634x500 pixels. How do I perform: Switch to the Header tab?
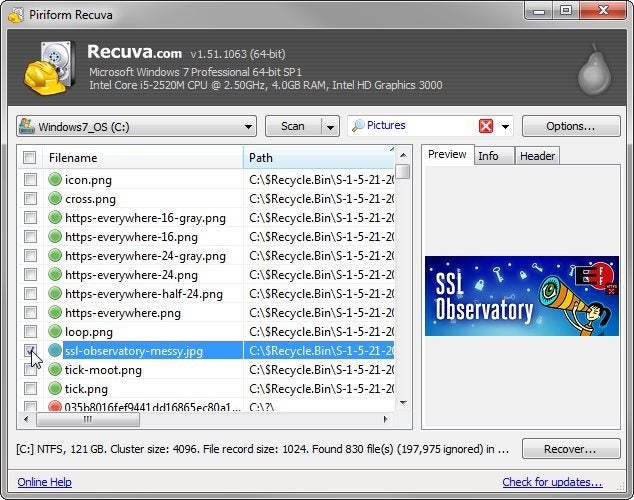(x=537, y=156)
